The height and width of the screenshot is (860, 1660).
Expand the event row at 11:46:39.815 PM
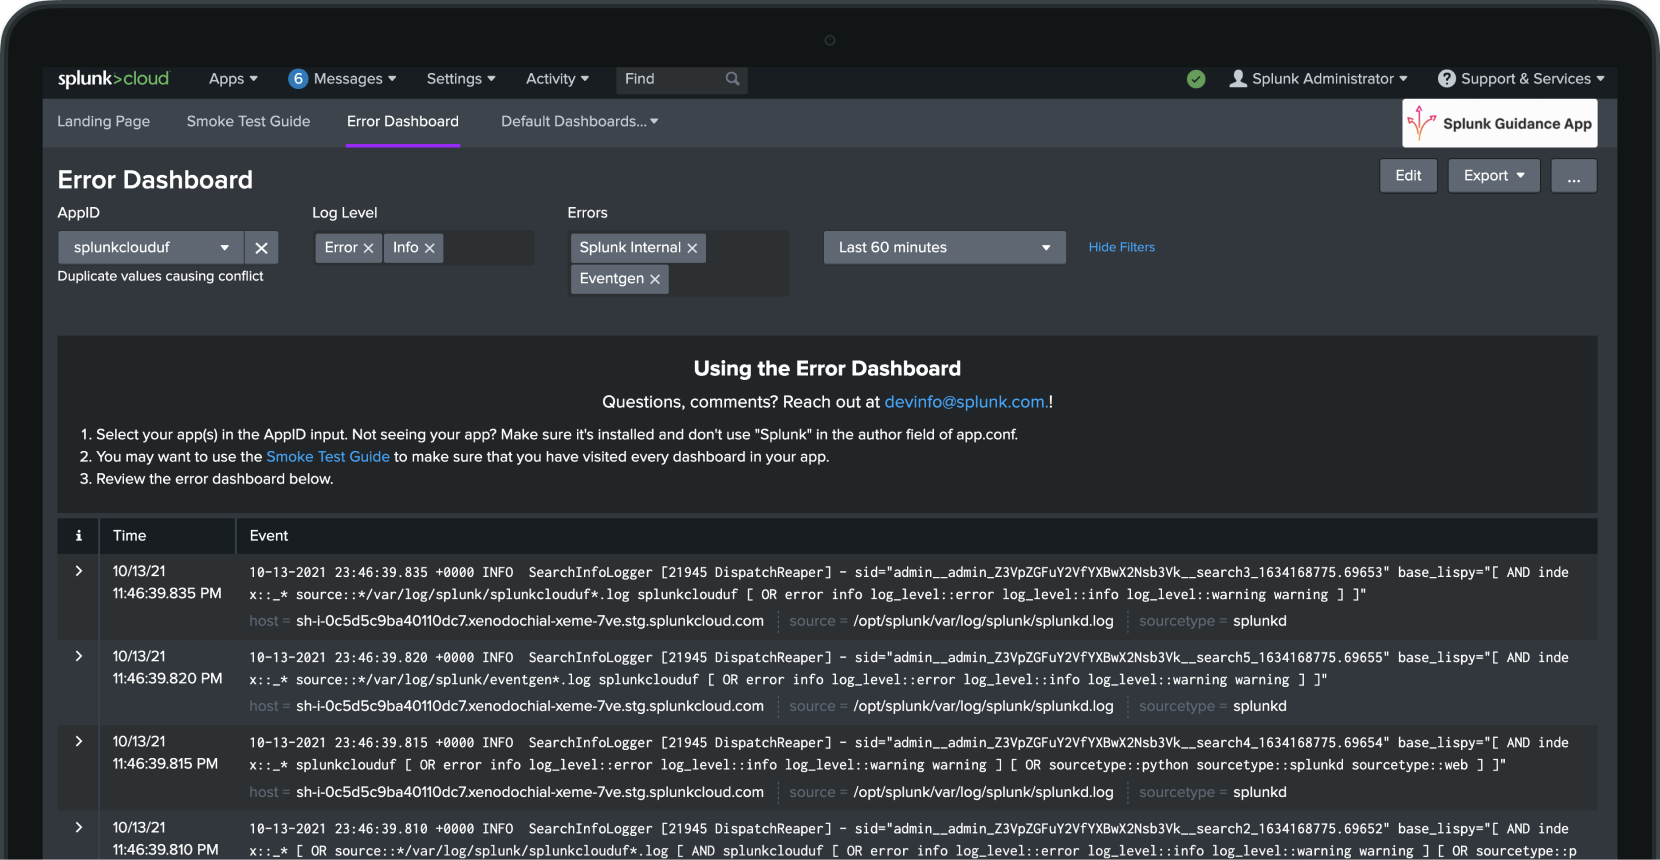78,741
